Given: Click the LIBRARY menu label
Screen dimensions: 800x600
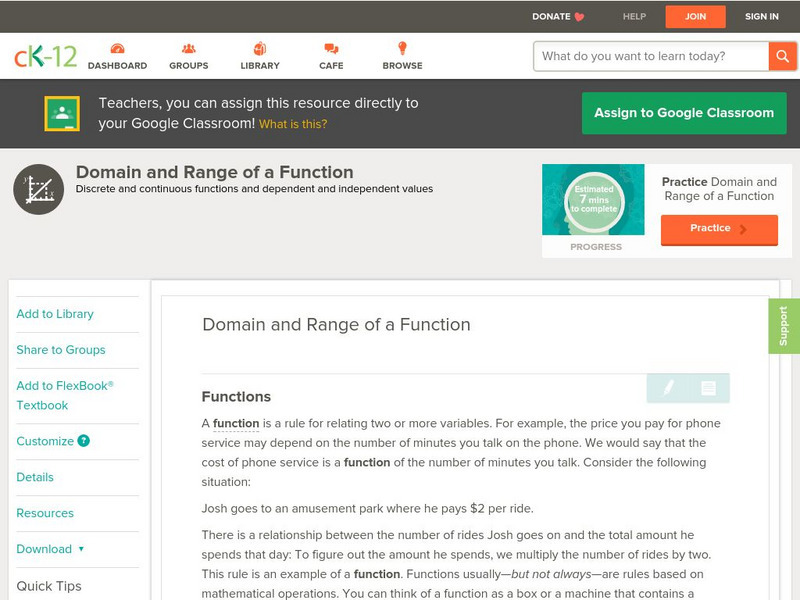Looking at the screenshot, I should pyautogui.click(x=260, y=66).
